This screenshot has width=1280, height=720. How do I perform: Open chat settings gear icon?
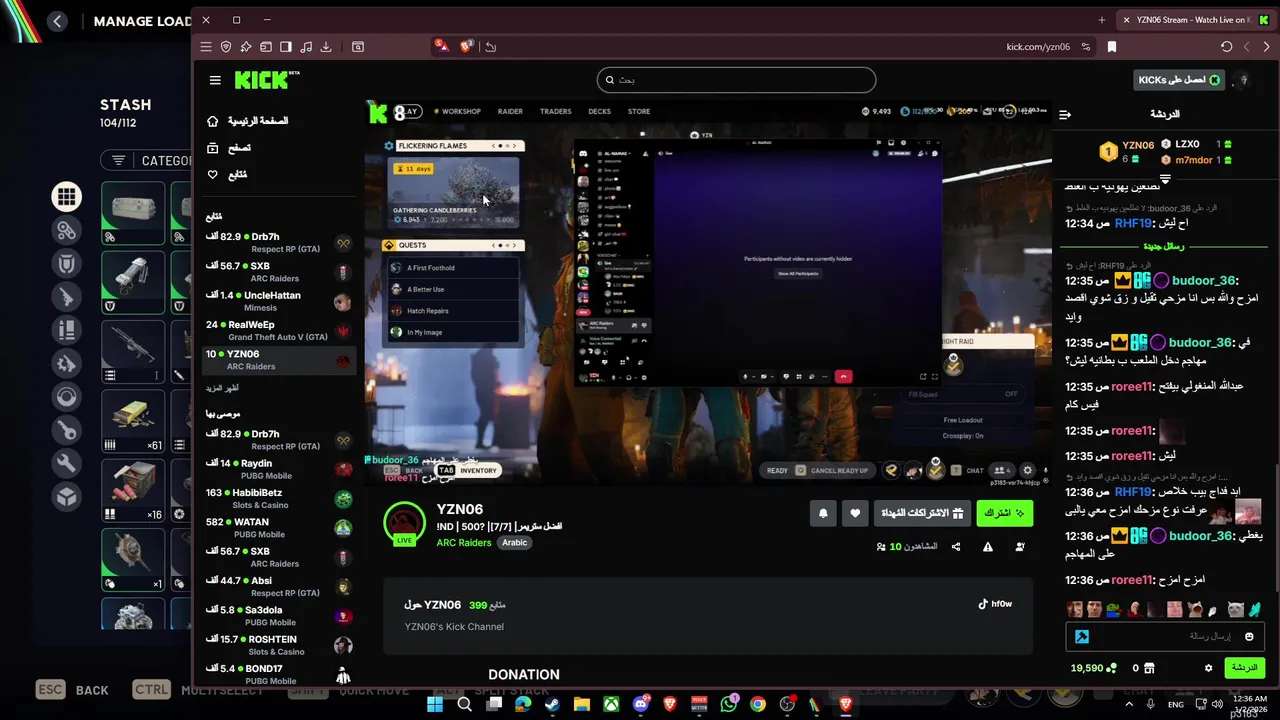click(x=1208, y=668)
